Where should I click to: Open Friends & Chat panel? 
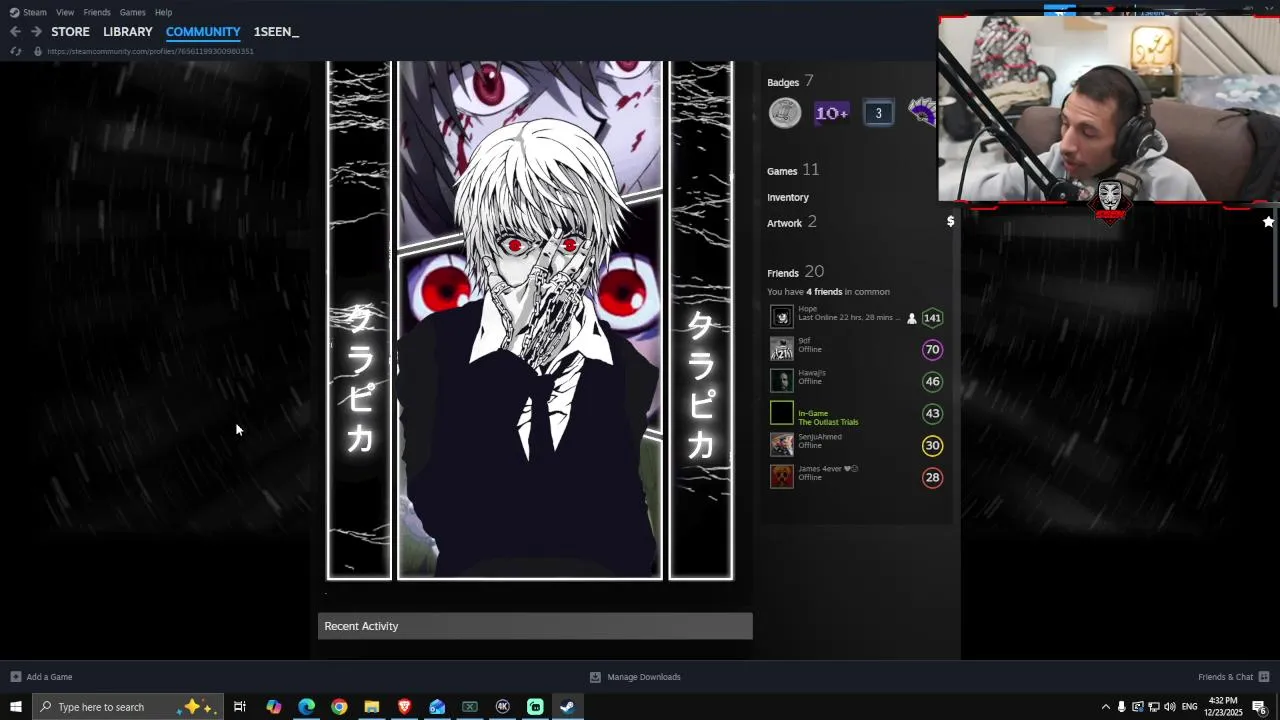coord(1234,677)
